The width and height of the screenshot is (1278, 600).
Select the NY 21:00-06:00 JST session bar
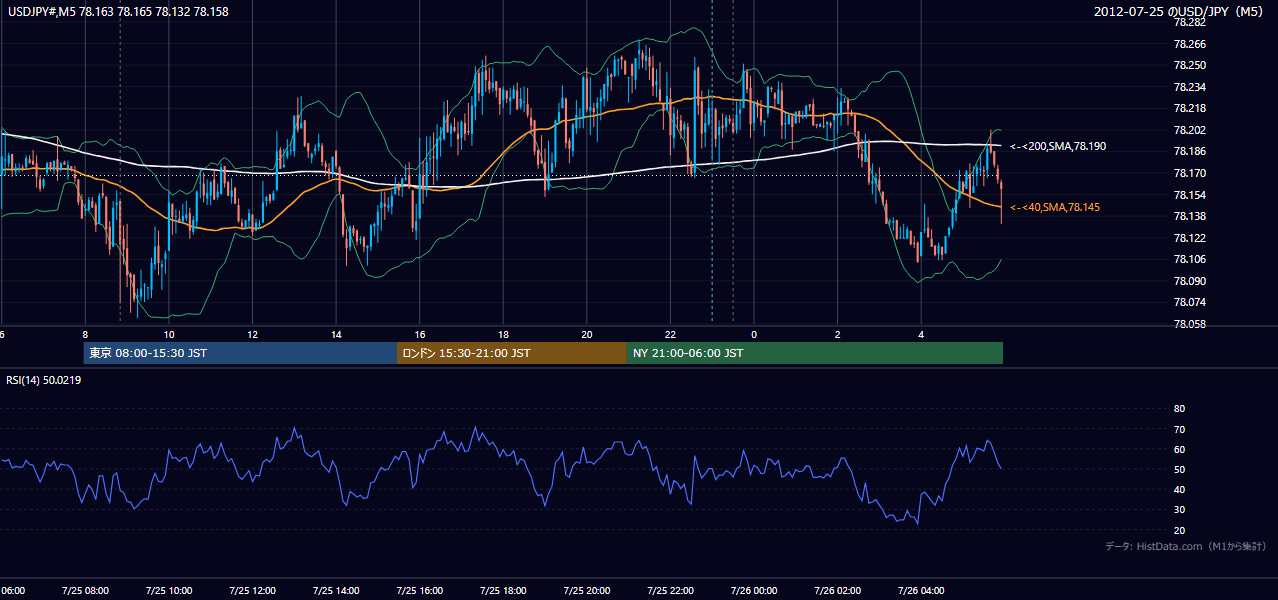tap(815, 353)
